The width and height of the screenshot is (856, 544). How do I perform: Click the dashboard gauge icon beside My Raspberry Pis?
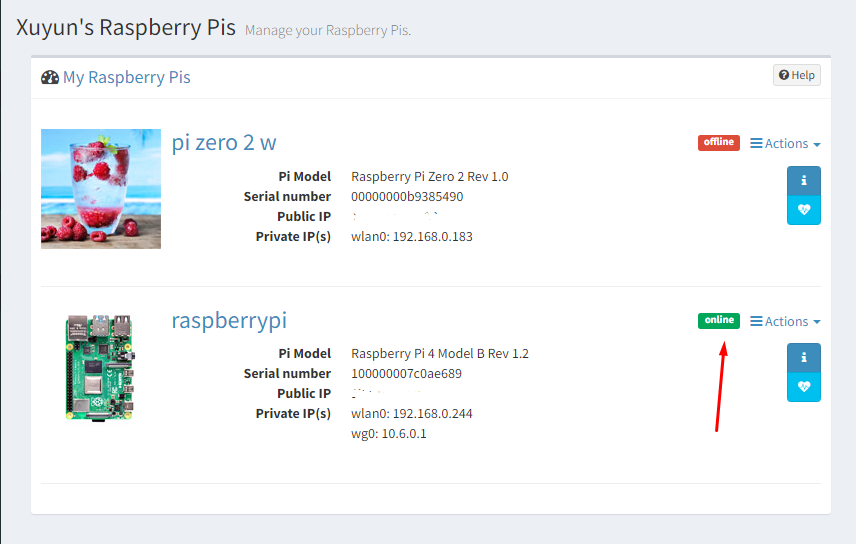click(50, 78)
